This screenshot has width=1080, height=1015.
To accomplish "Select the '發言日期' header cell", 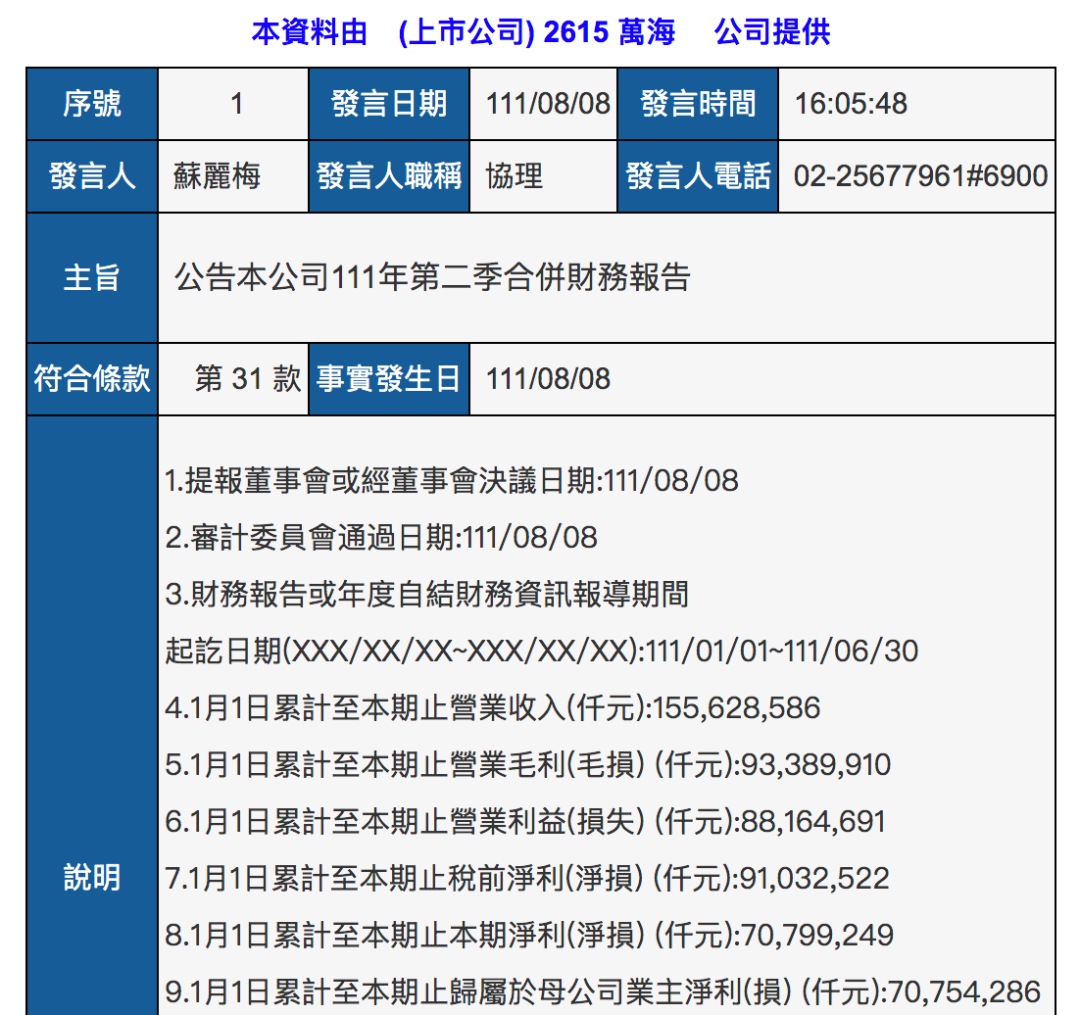I will pos(389,104).
